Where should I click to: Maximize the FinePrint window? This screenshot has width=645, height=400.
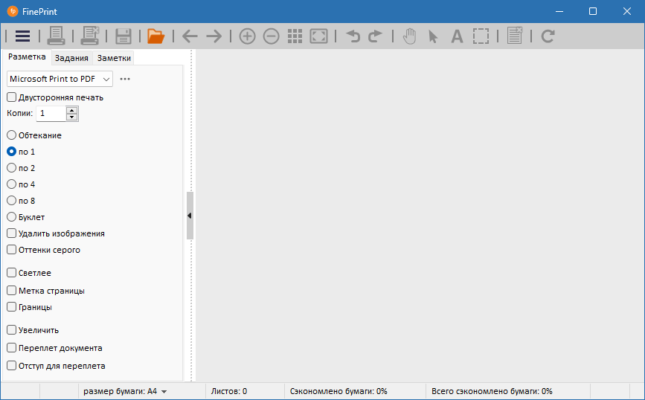593,12
